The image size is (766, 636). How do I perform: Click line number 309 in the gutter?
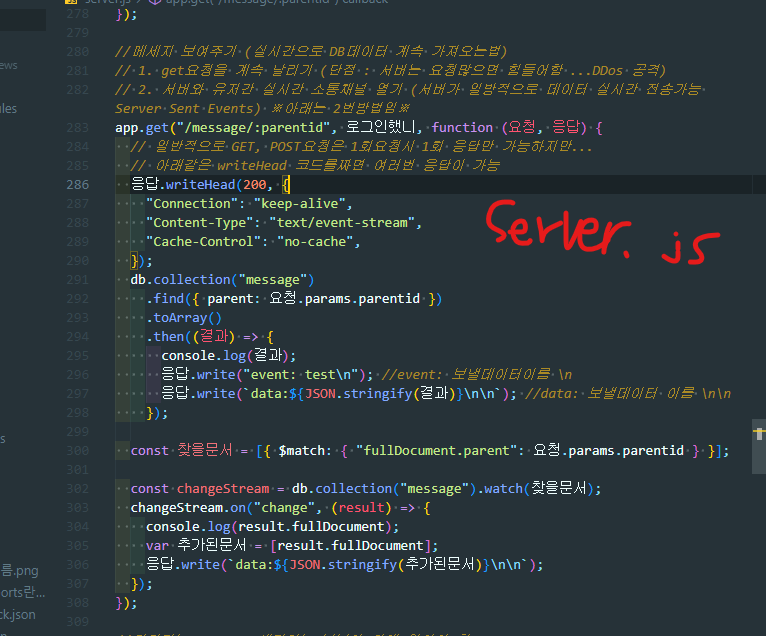(x=78, y=621)
